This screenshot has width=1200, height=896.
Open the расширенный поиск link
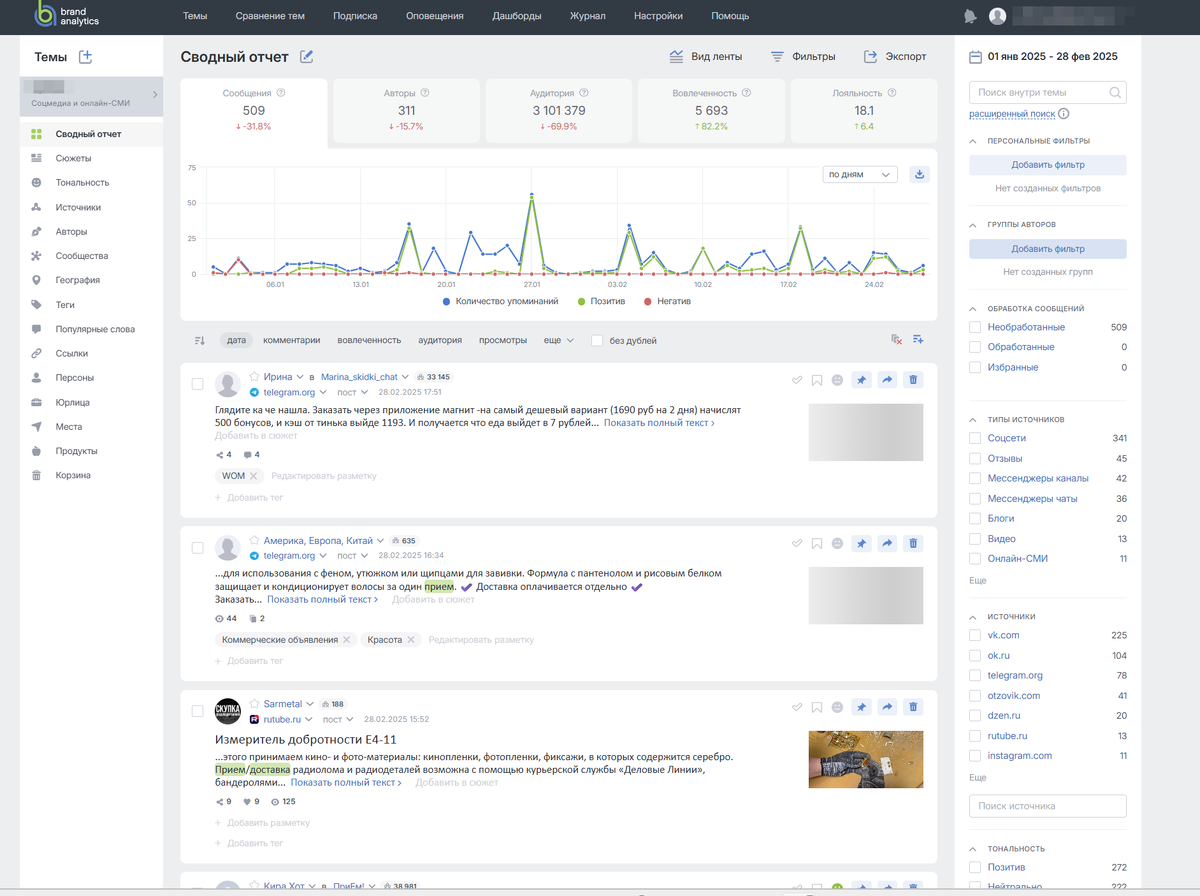pyautogui.click(x=1012, y=114)
